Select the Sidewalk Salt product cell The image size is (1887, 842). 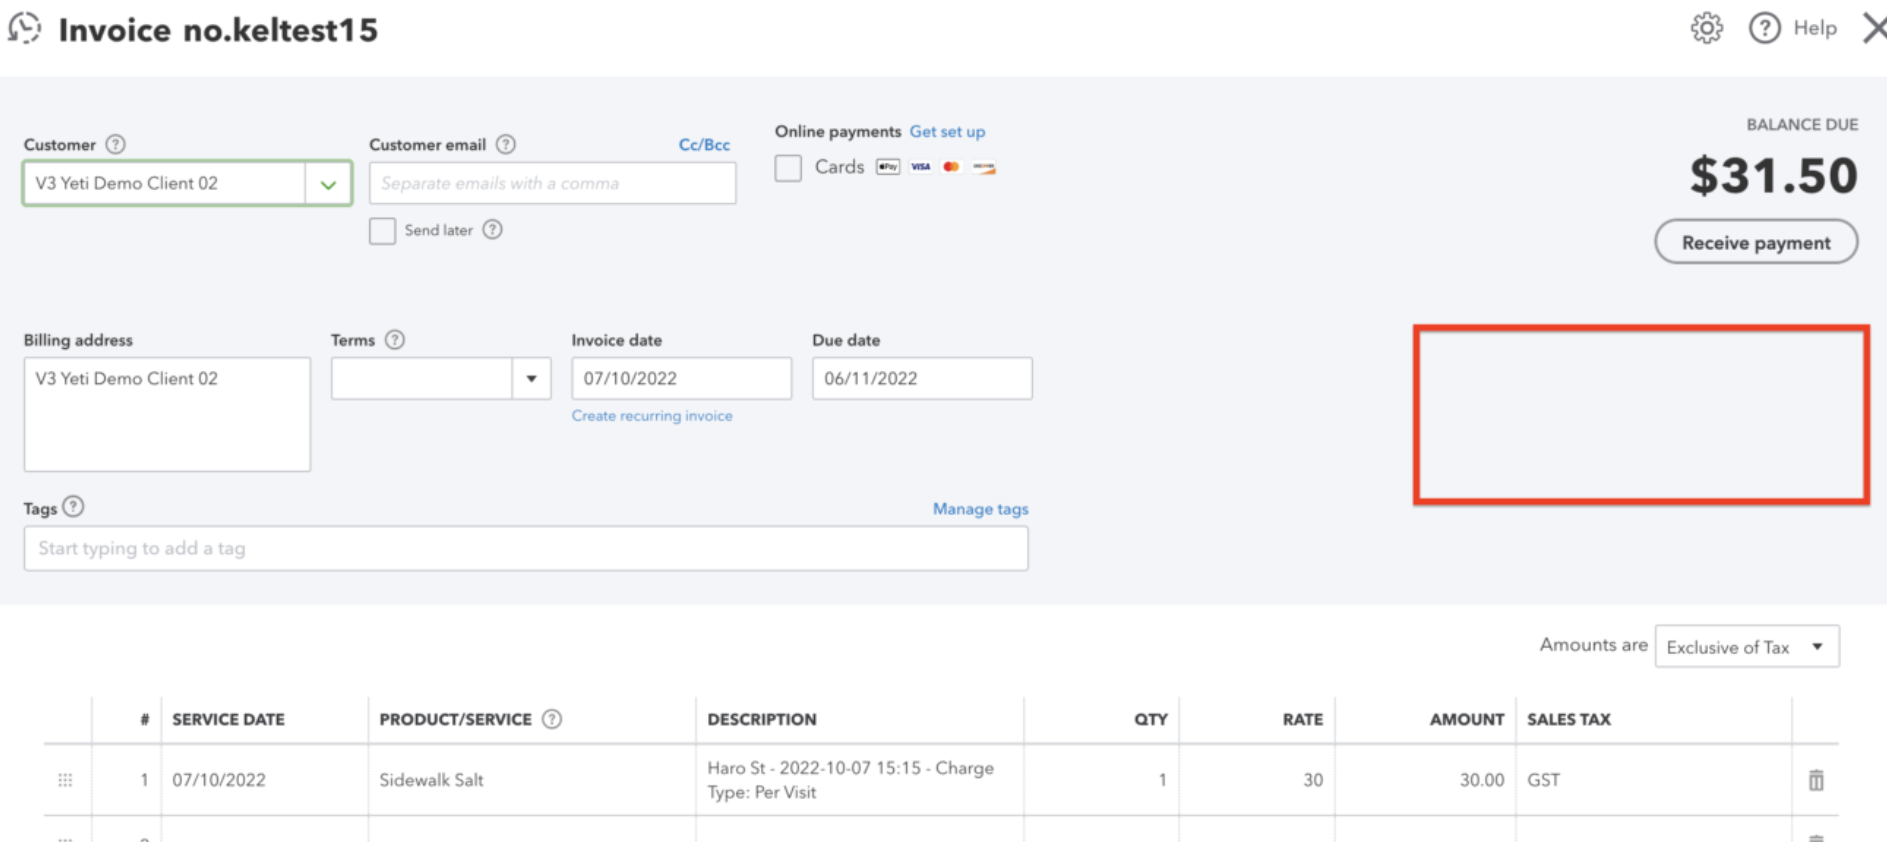click(531, 780)
